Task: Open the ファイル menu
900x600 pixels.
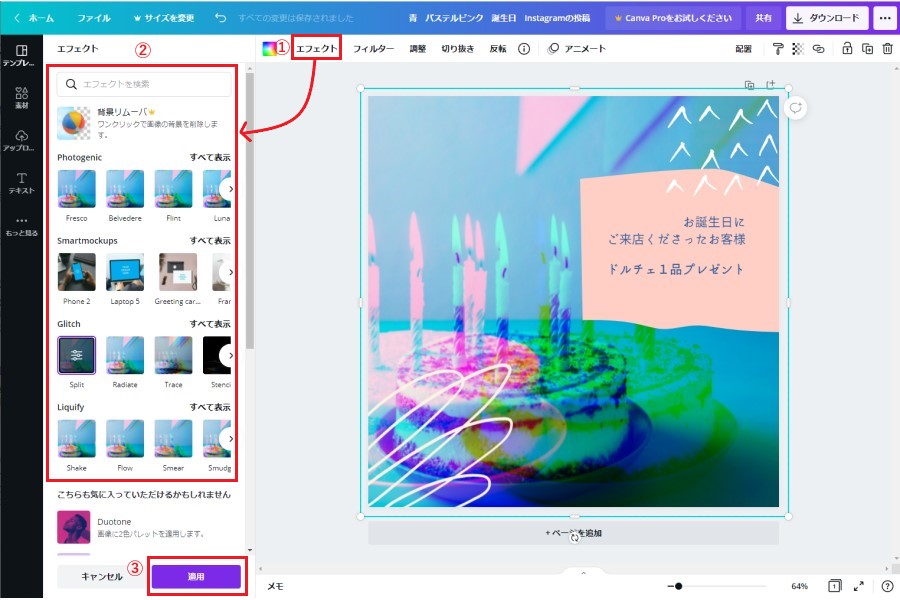Action: click(94, 18)
